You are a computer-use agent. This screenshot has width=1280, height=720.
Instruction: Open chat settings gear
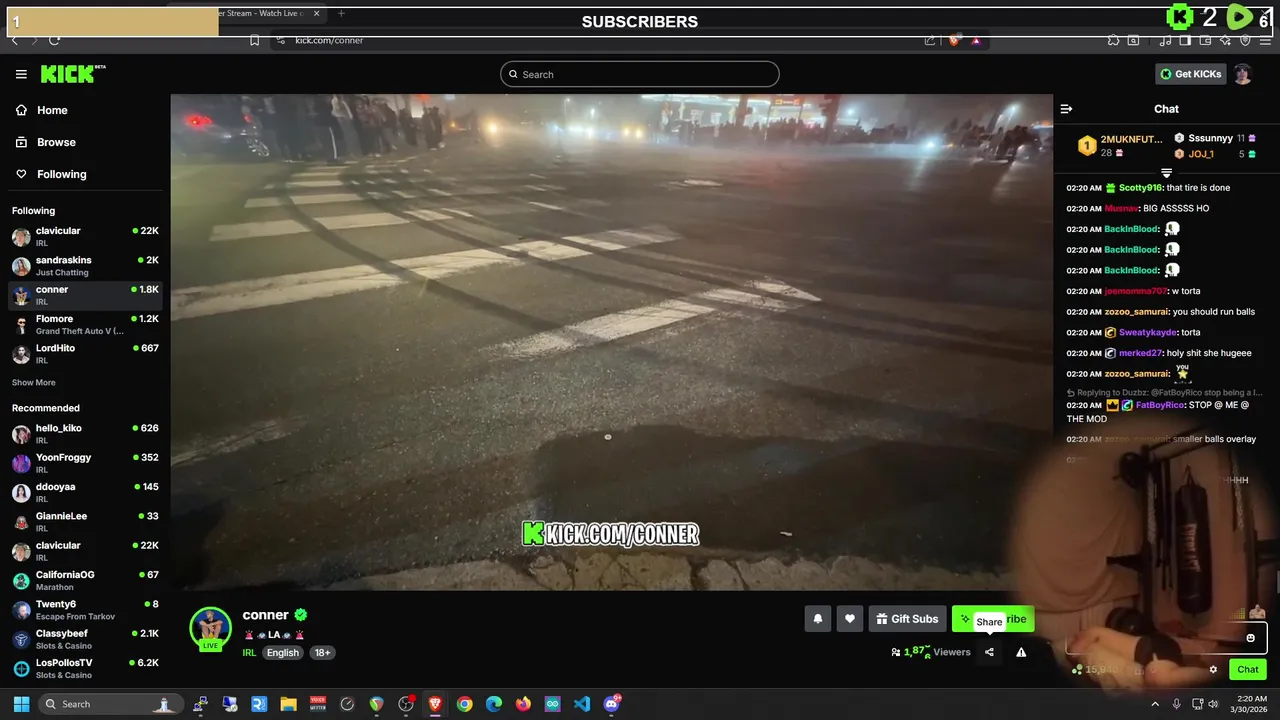click(x=1213, y=670)
